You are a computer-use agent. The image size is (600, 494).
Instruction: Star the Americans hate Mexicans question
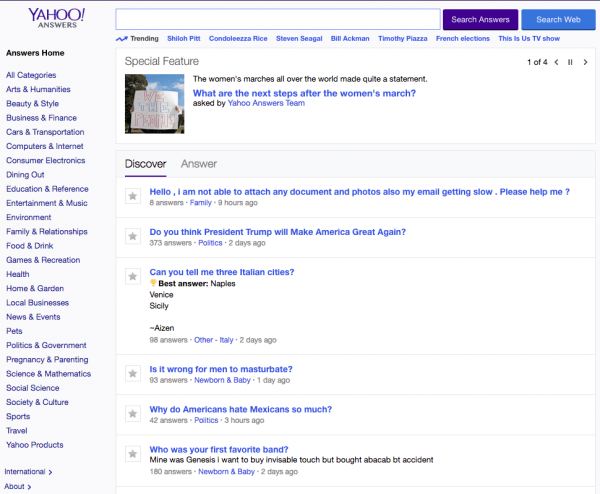pos(133,414)
